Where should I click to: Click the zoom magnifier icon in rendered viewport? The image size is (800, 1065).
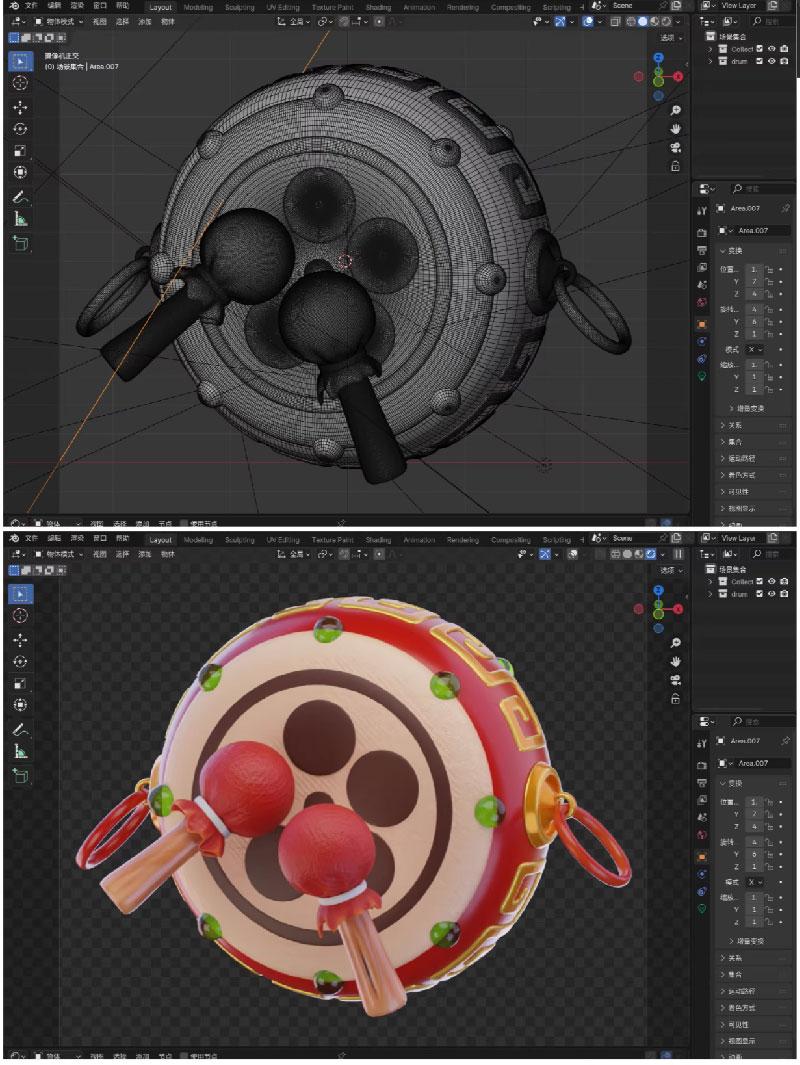click(x=676, y=643)
